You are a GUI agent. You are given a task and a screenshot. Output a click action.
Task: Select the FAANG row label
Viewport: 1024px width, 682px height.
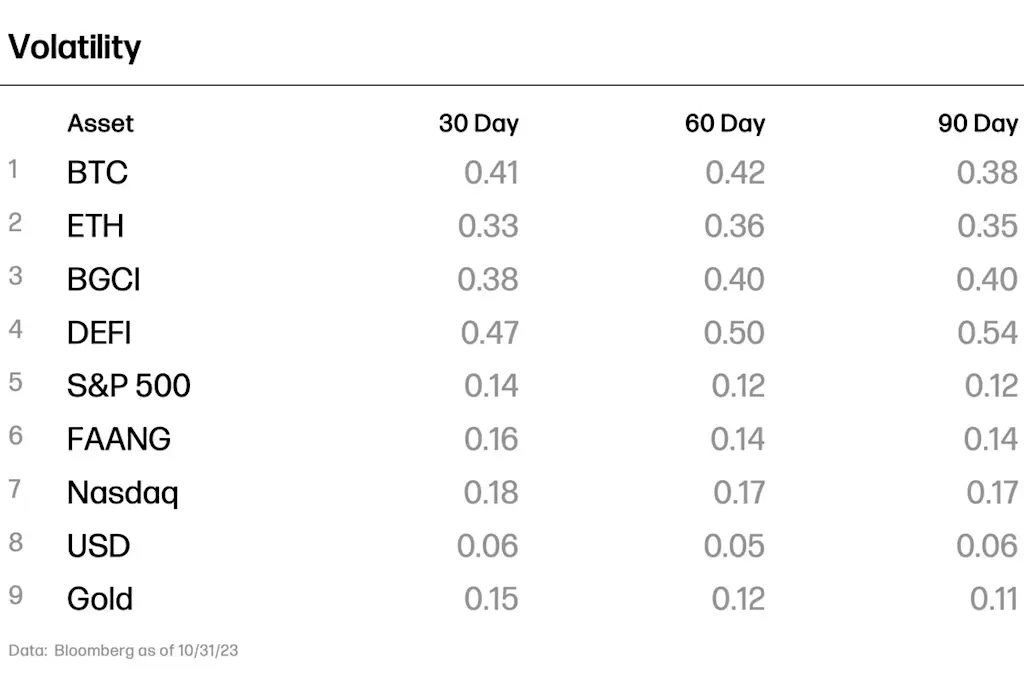pos(119,439)
